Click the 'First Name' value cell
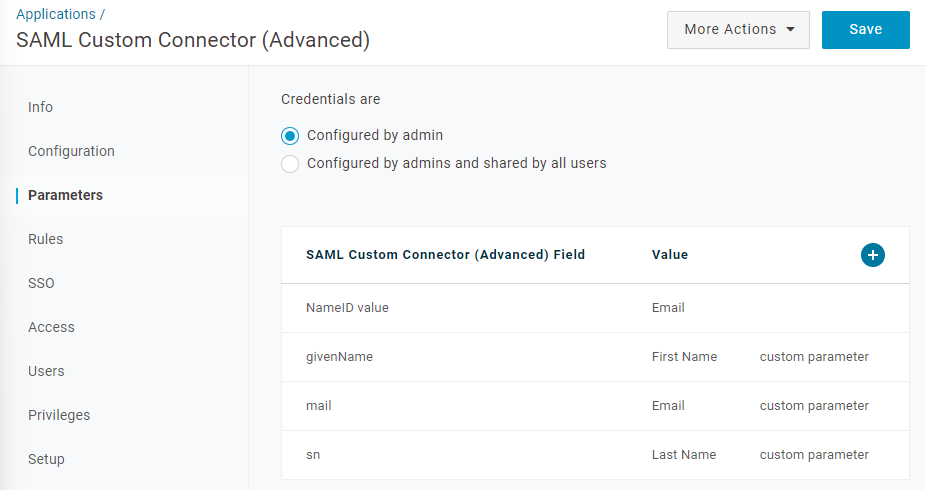The image size is (925, 490). 684,357
